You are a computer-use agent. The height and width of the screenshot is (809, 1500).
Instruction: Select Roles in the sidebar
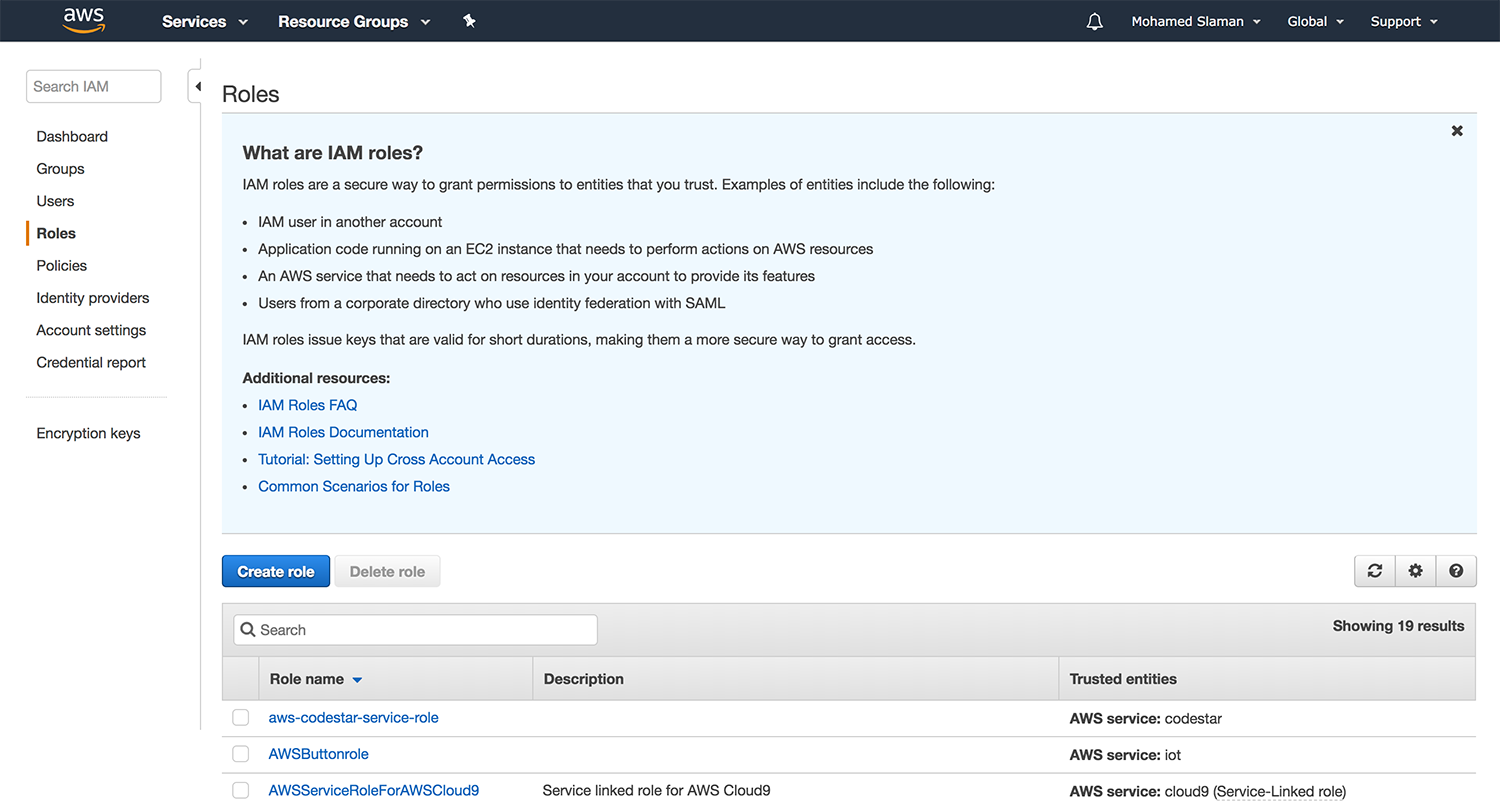coord(56,233)
